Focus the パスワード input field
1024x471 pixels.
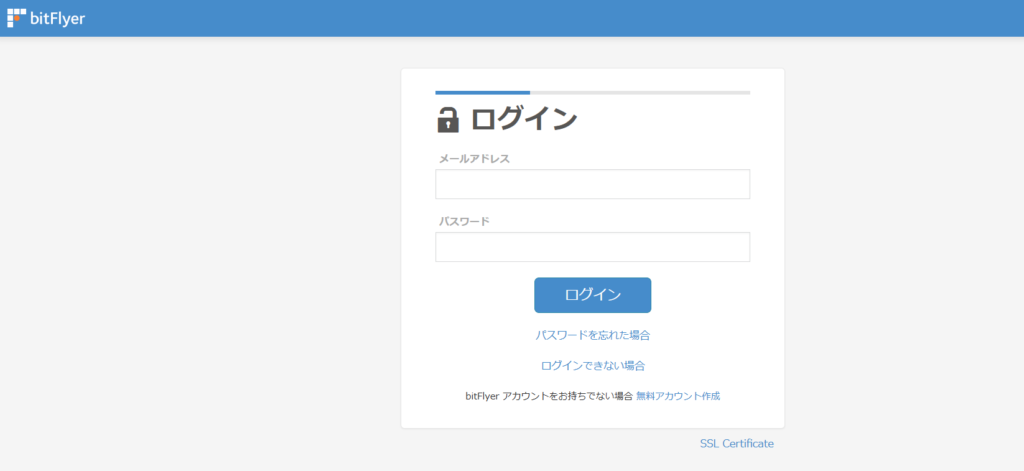[x=592, y=247]
